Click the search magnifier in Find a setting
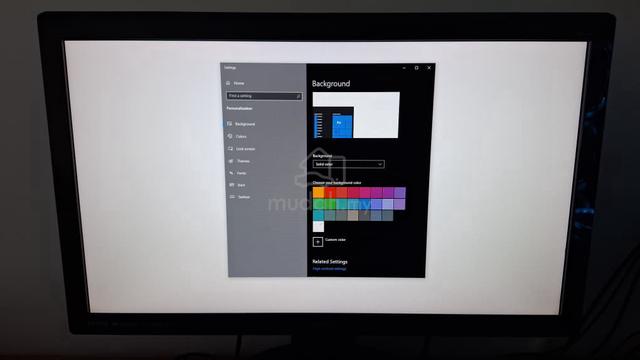Image resolution: width=640 pixels, height=360 pixels. tap(298, 96)
